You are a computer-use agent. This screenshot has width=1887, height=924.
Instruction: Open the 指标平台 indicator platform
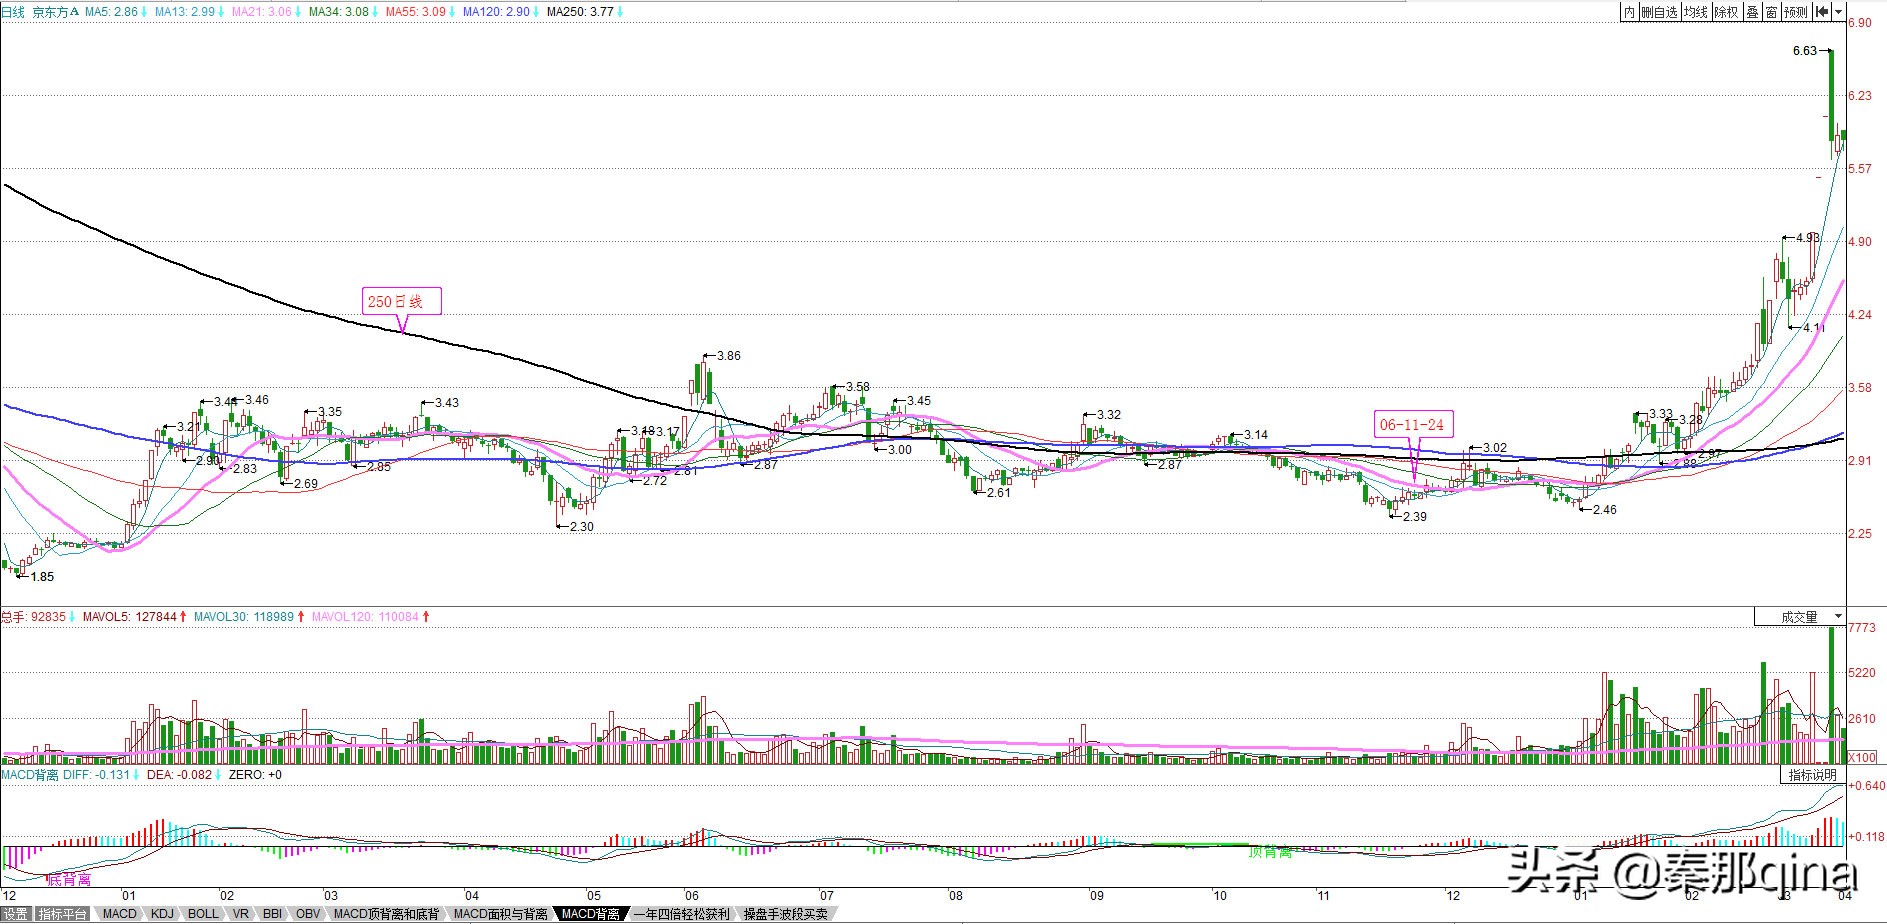(63, 914)
